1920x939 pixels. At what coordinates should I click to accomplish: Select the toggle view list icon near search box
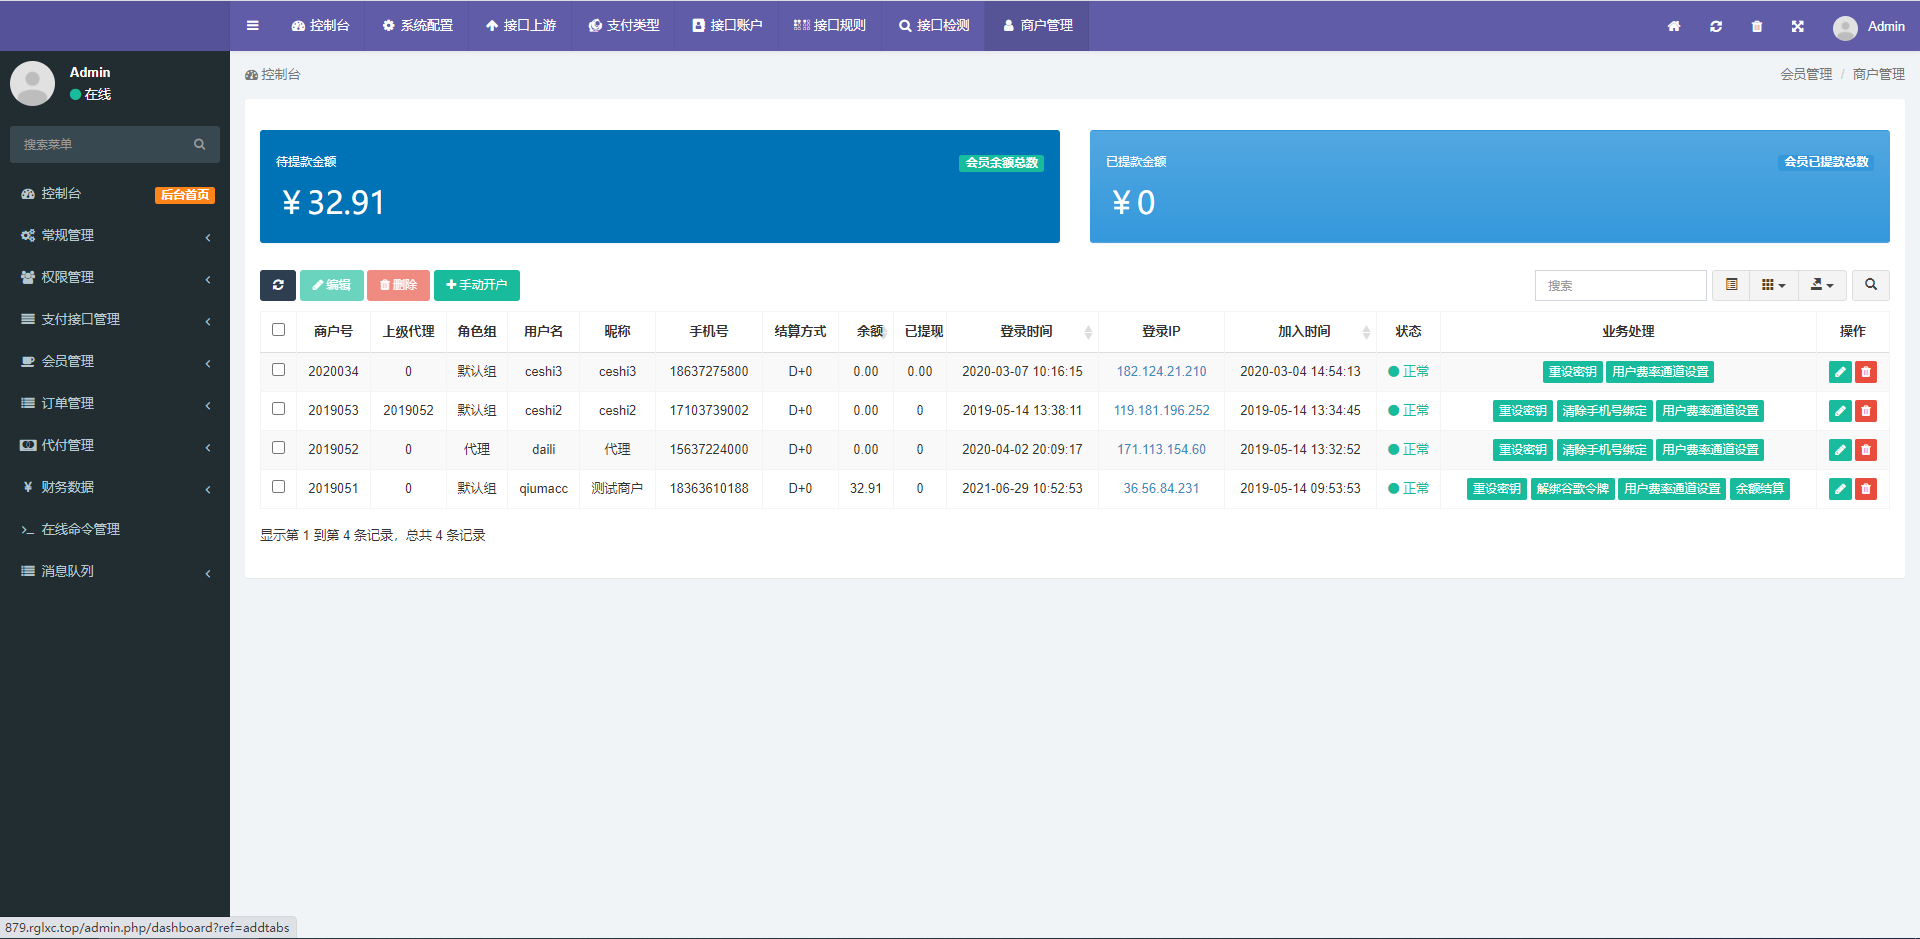1730,285
